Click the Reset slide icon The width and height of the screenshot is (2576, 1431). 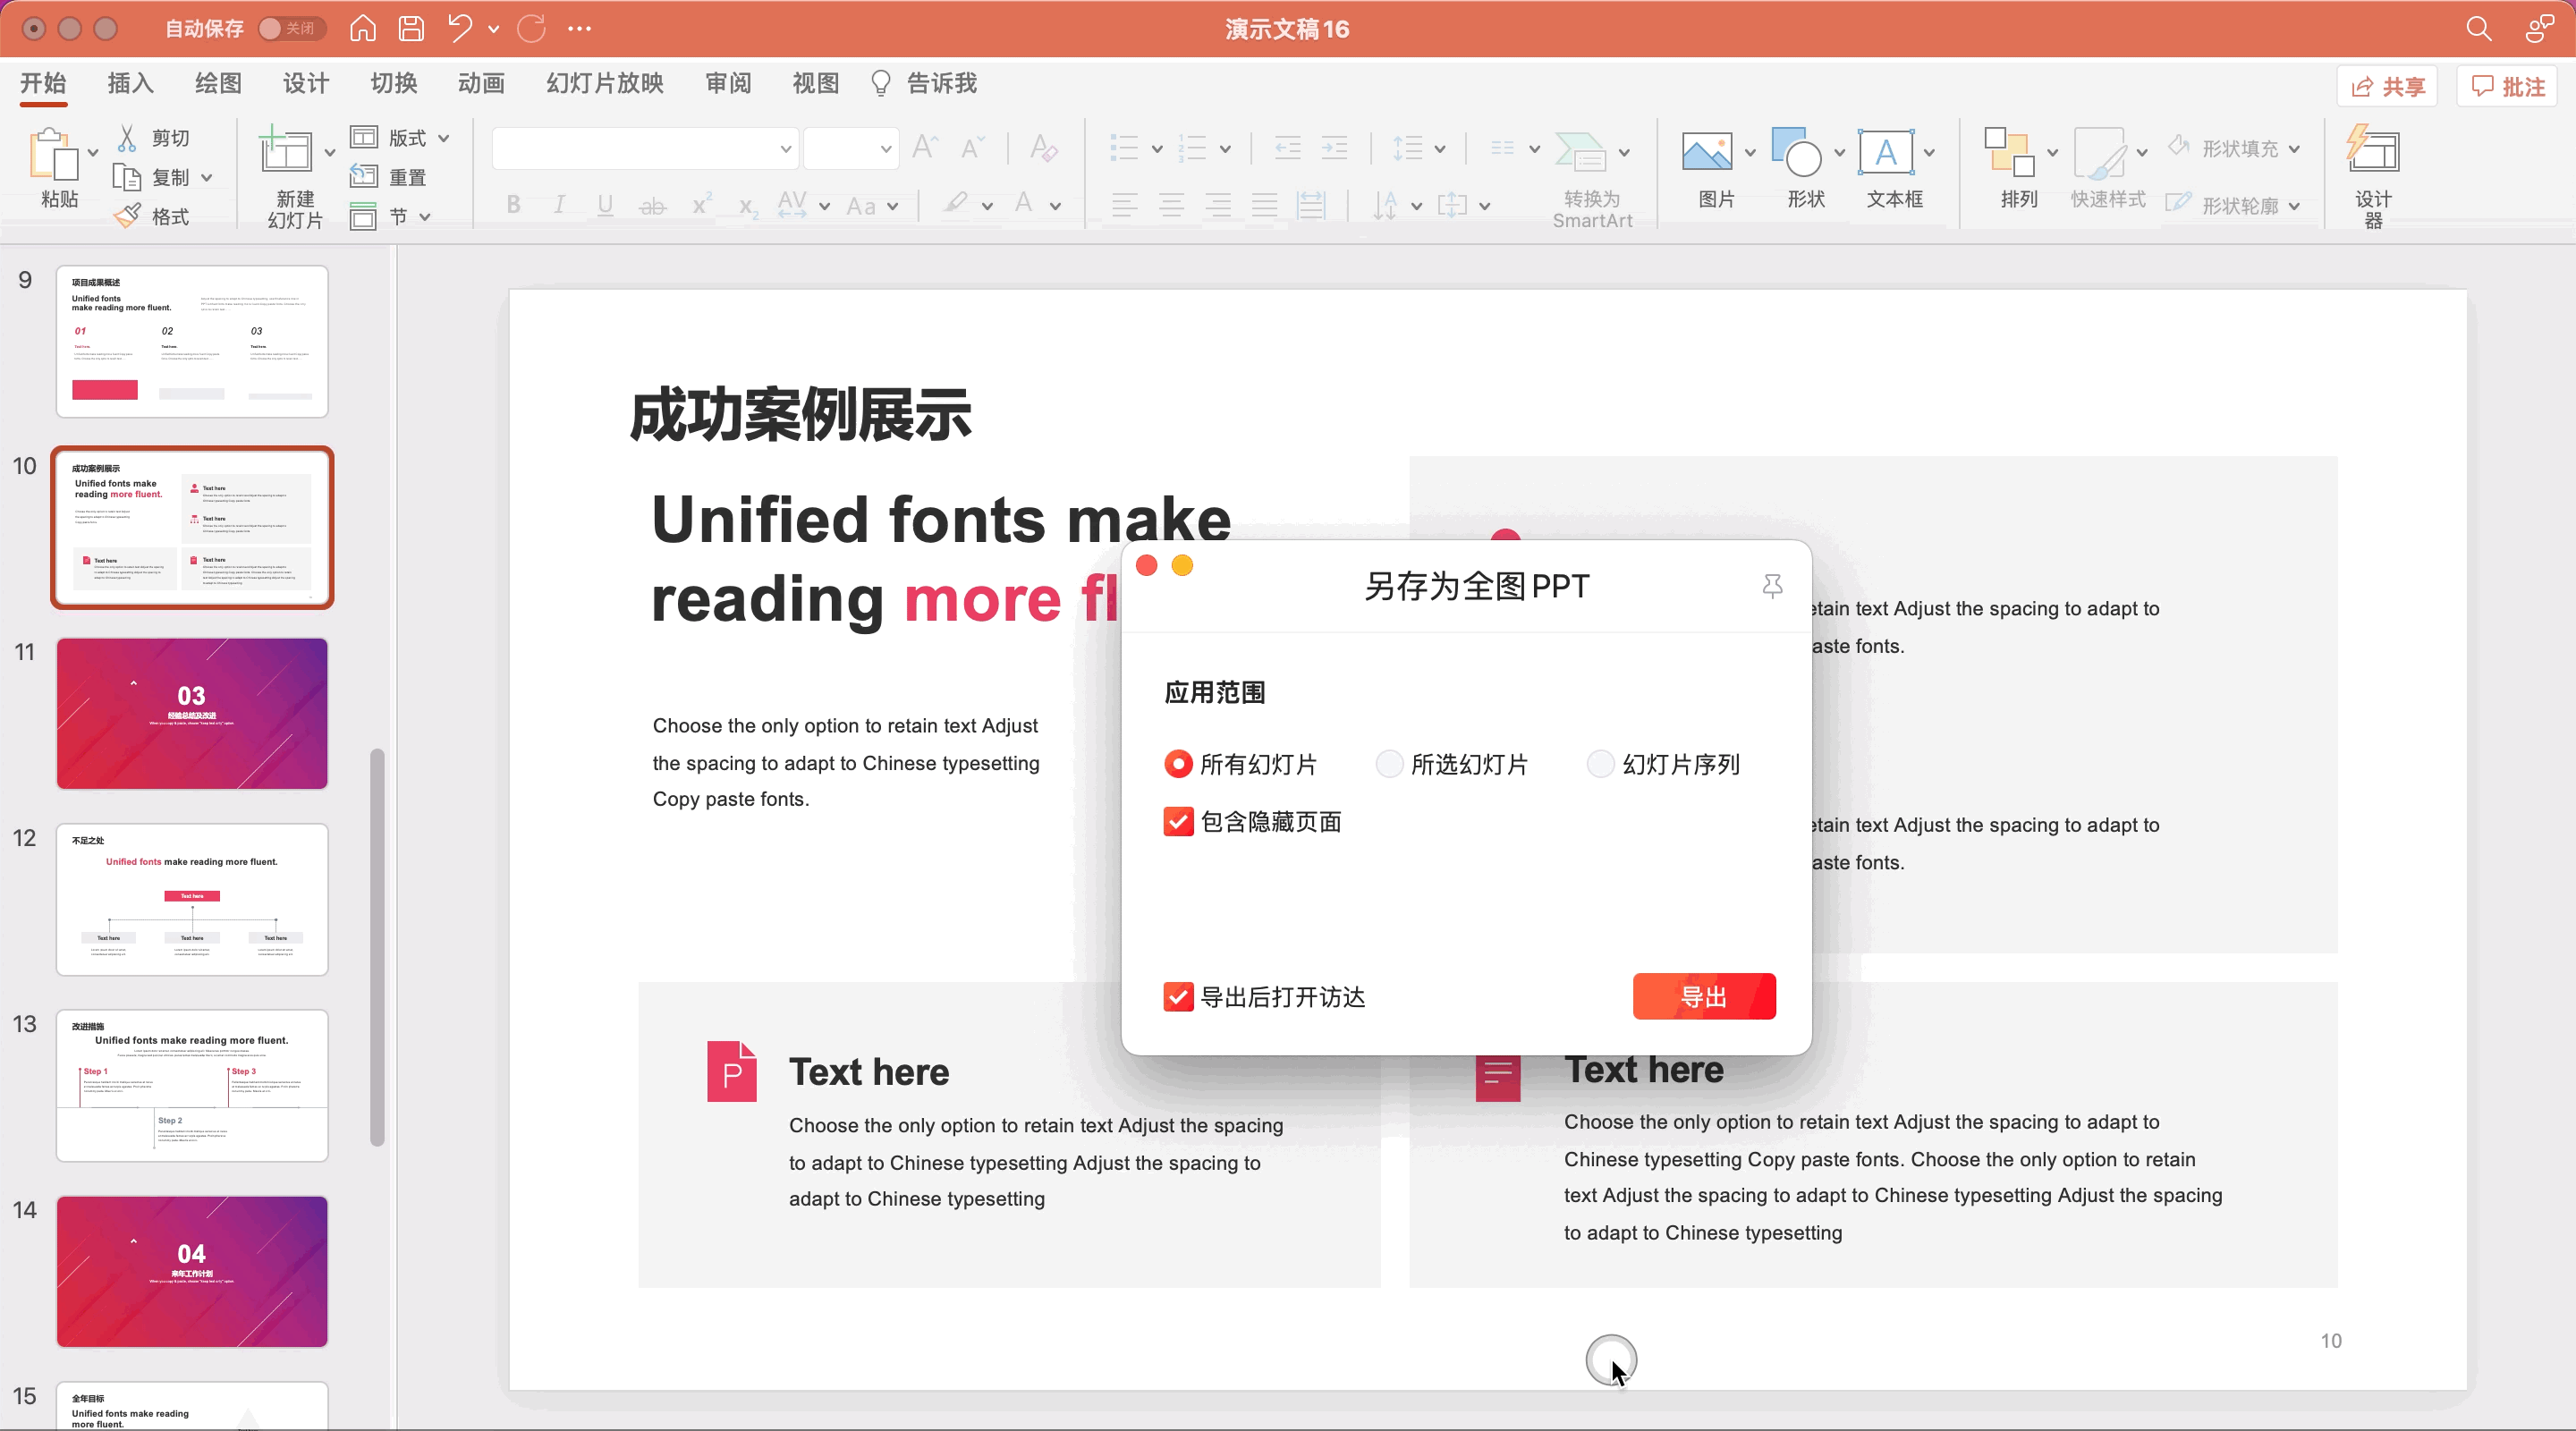[363, 176]
